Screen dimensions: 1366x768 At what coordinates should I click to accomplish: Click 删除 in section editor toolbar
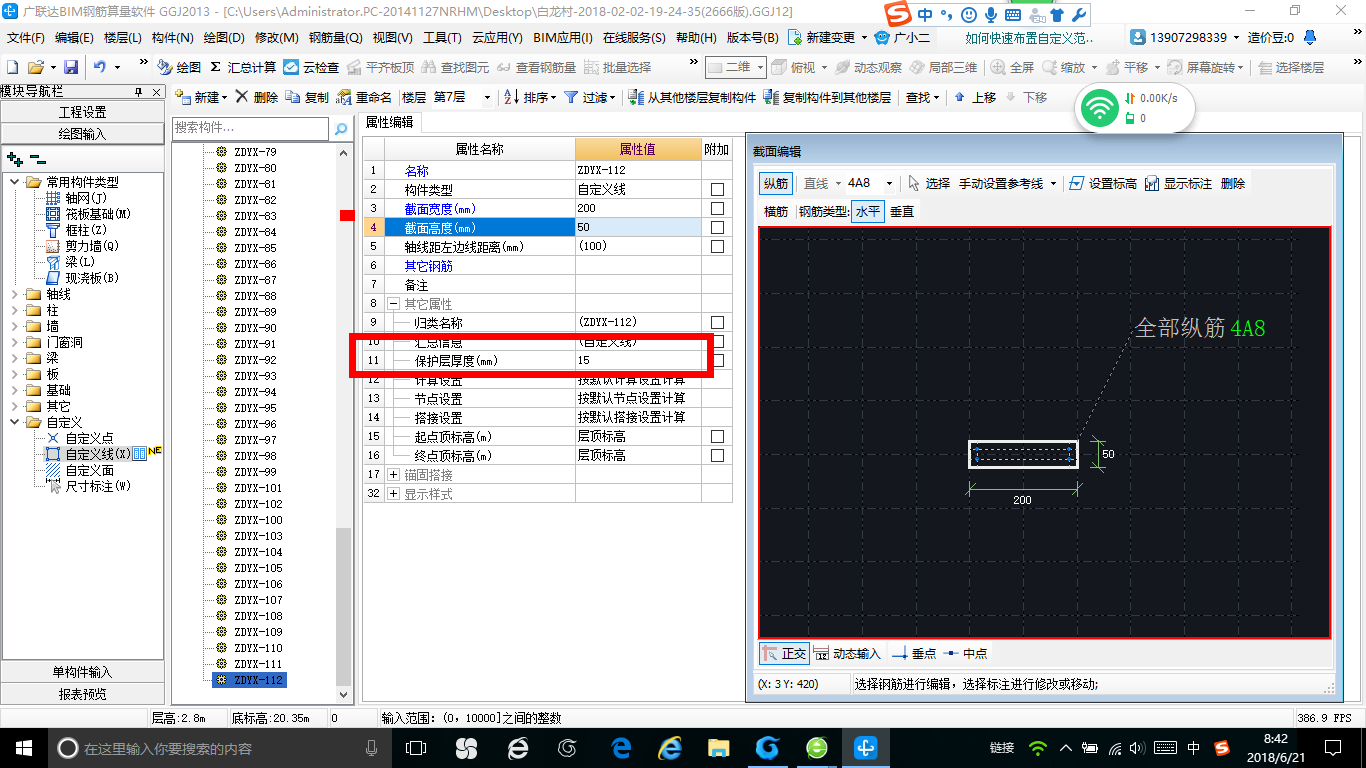pyautogui.click(x=1233, y=183)
